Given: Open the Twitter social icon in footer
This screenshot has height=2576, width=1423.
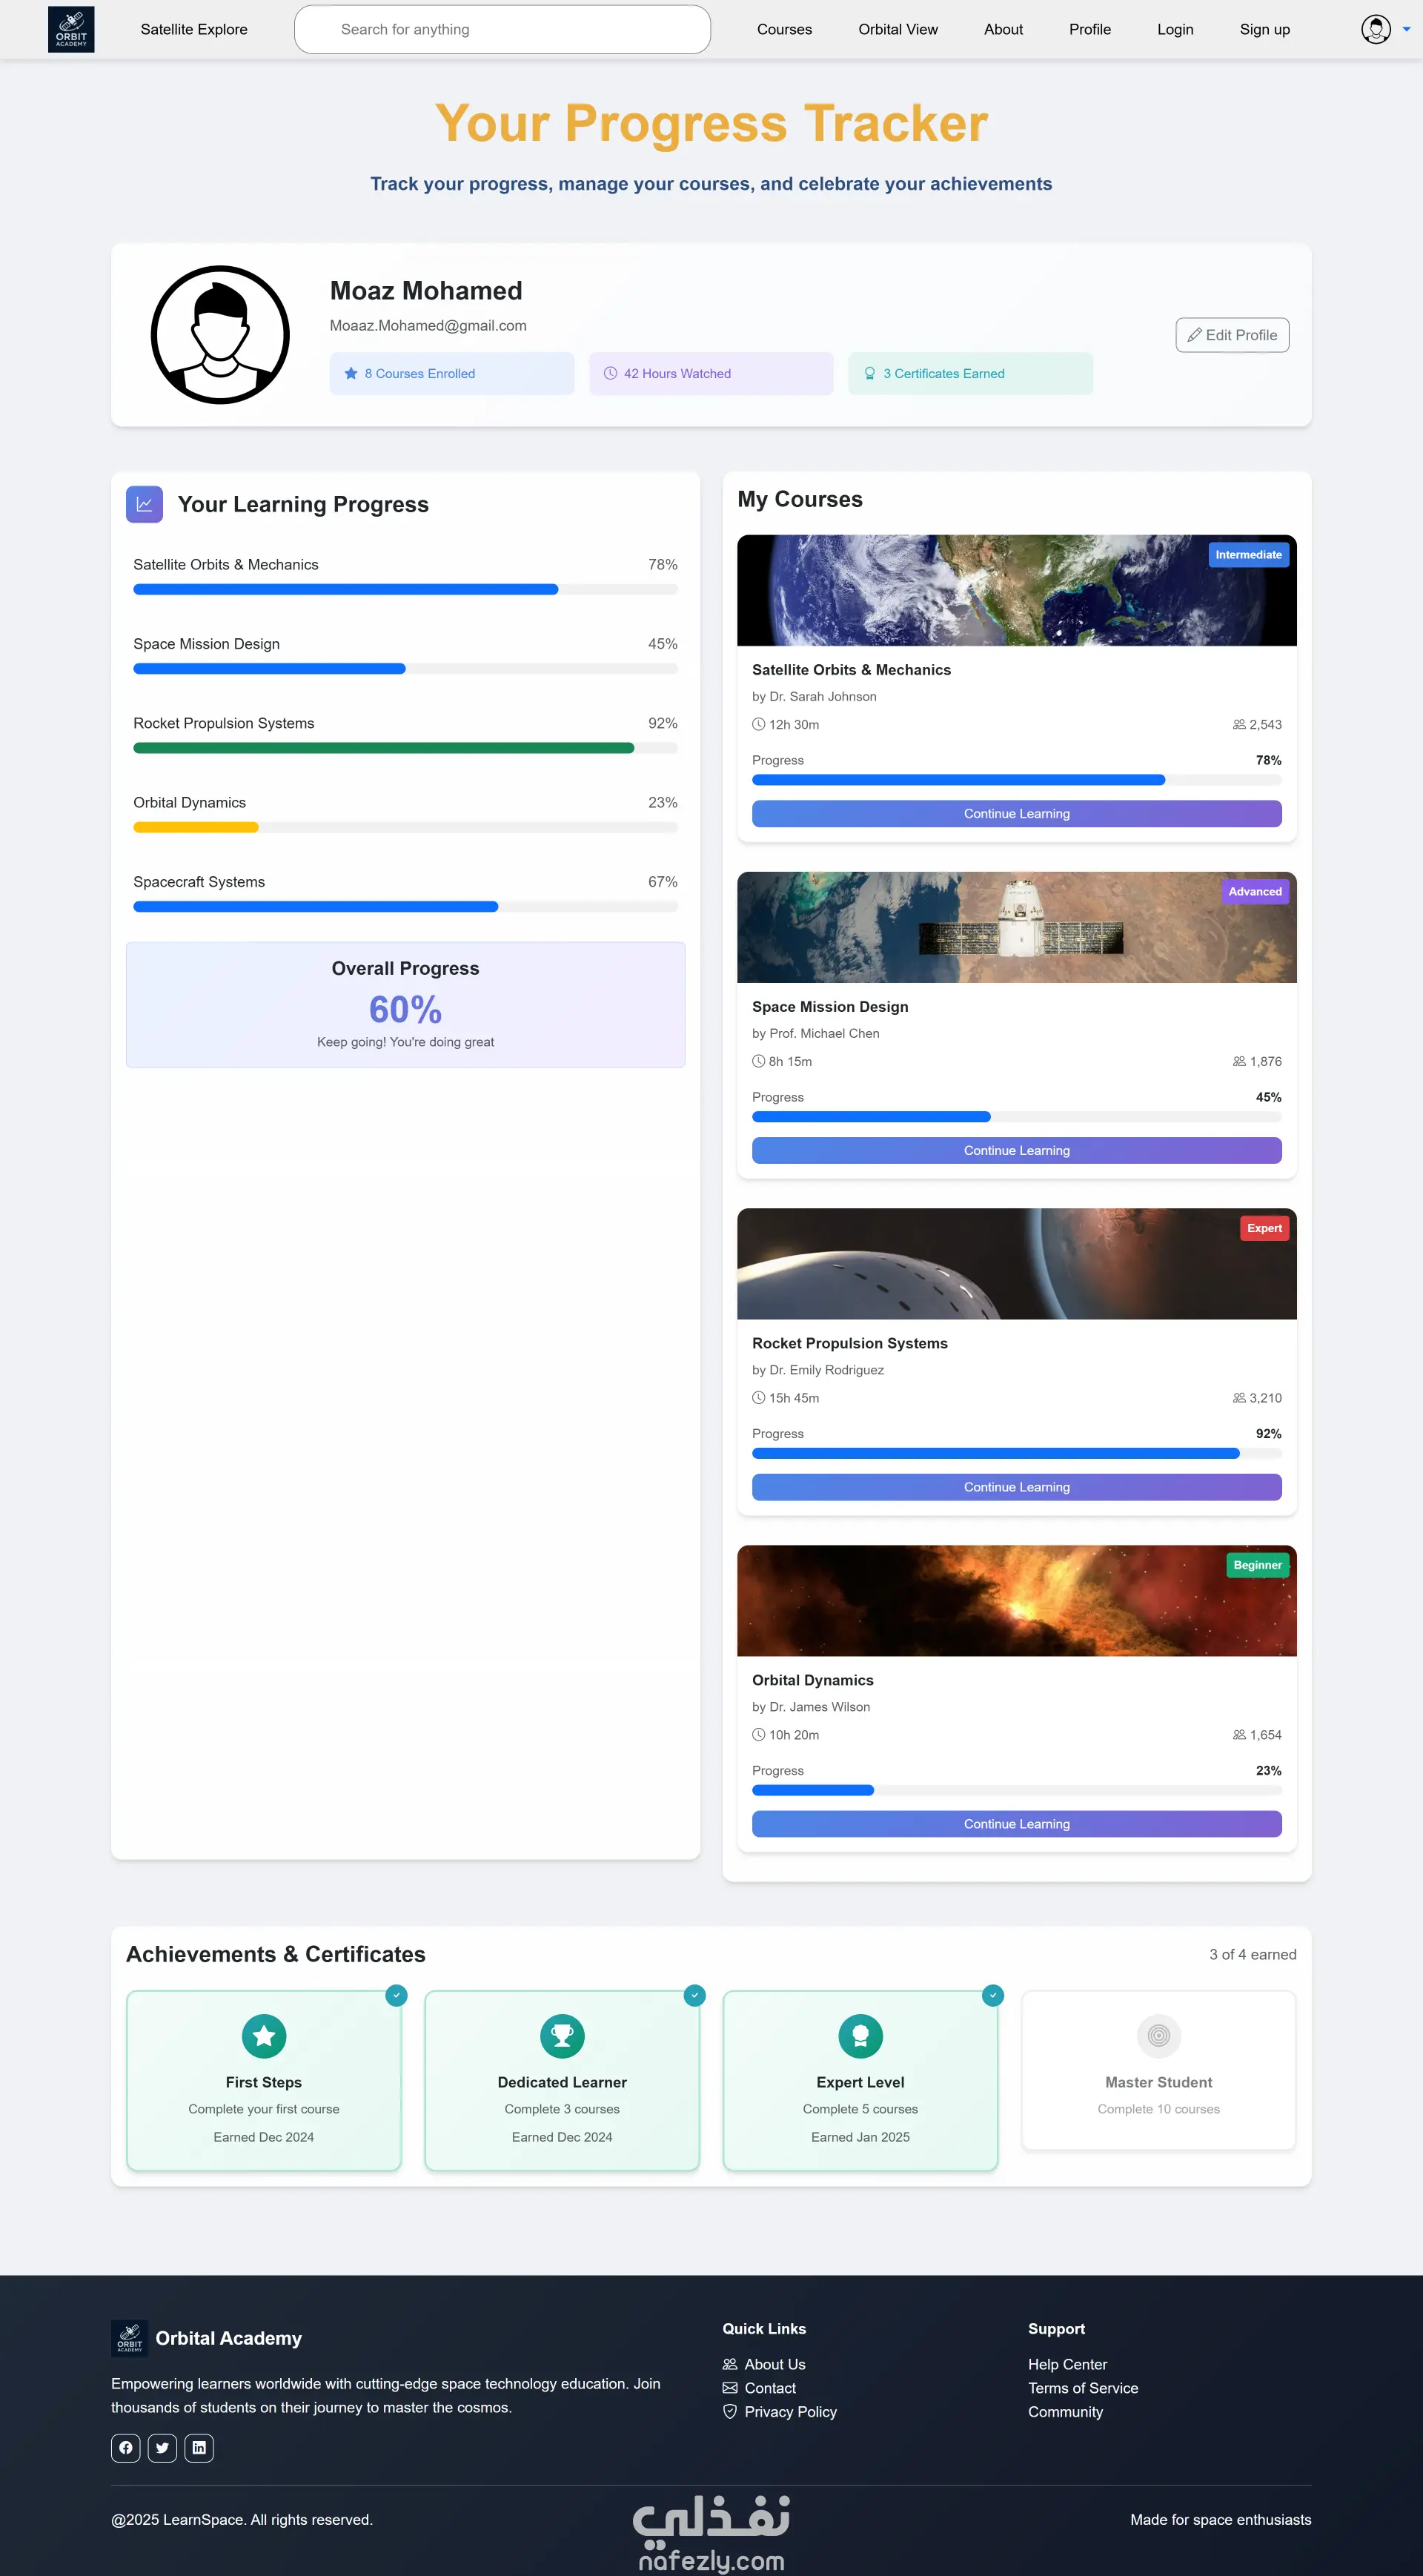Looking at the screenshot, I should pyautogui.click(x=162, y=2447).
